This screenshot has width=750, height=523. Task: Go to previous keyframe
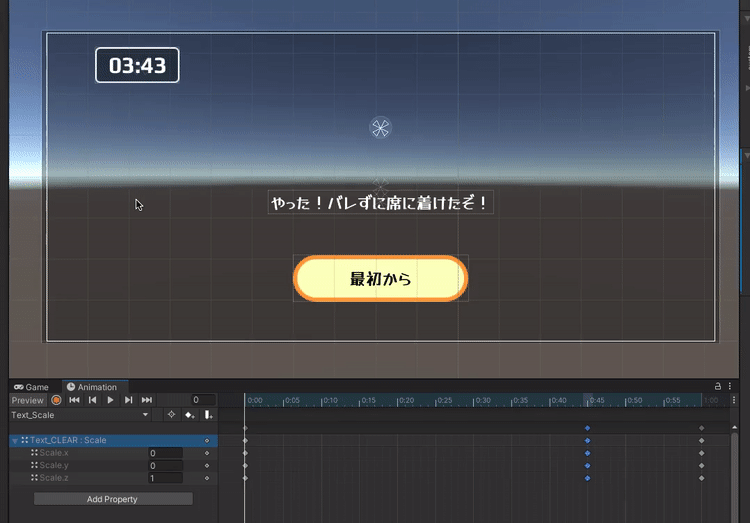(92, 400)
